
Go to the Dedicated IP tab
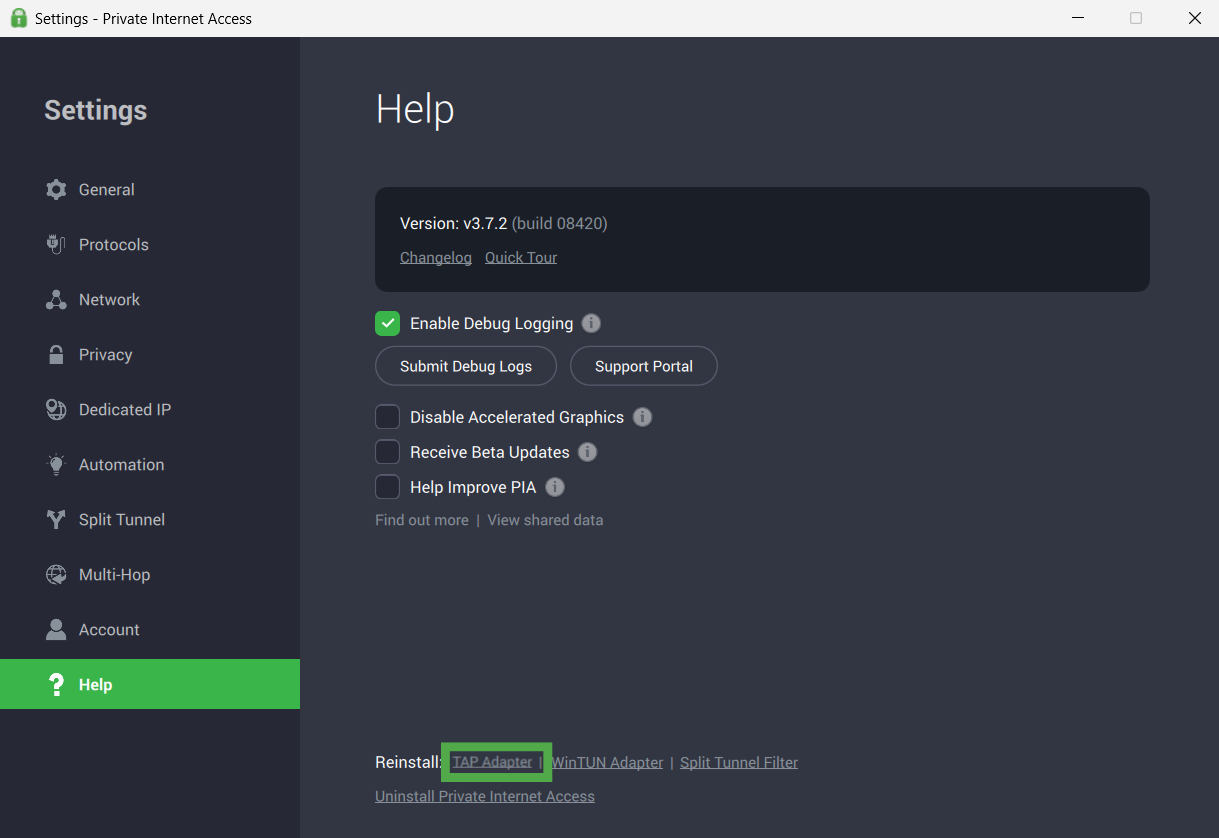(x=150, y=409)
